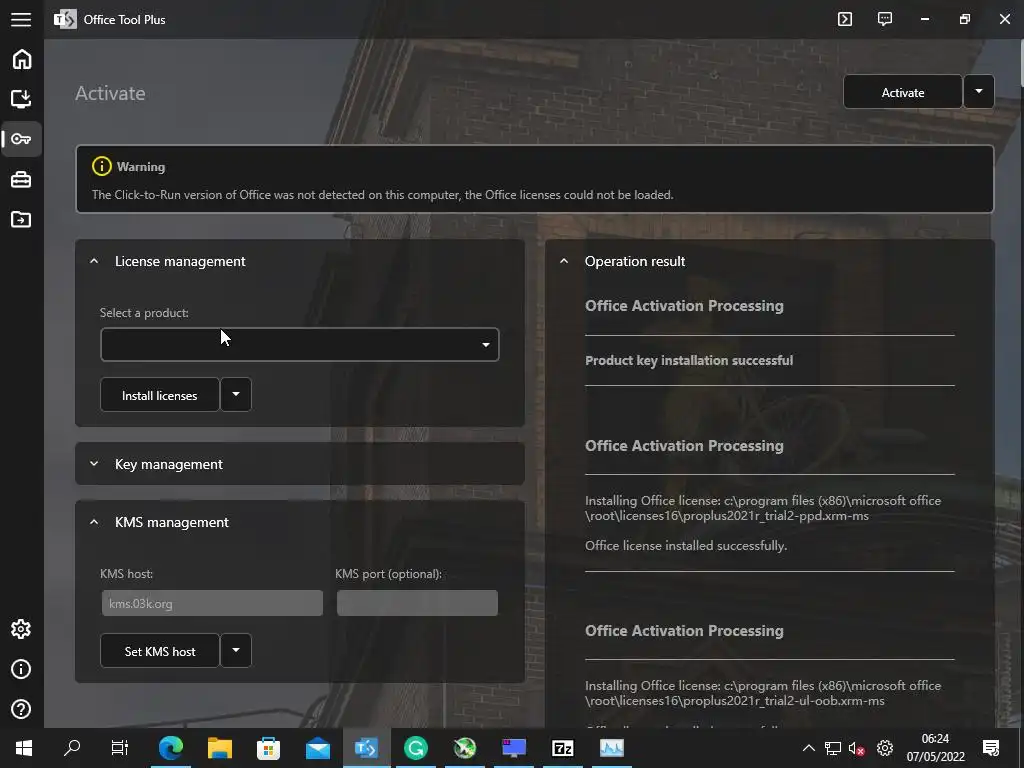Image resolution: width=1024 pixels, height=768 pixels.
Task: Click the taskbar clock showing 06:24
Action: pos(935,748)
